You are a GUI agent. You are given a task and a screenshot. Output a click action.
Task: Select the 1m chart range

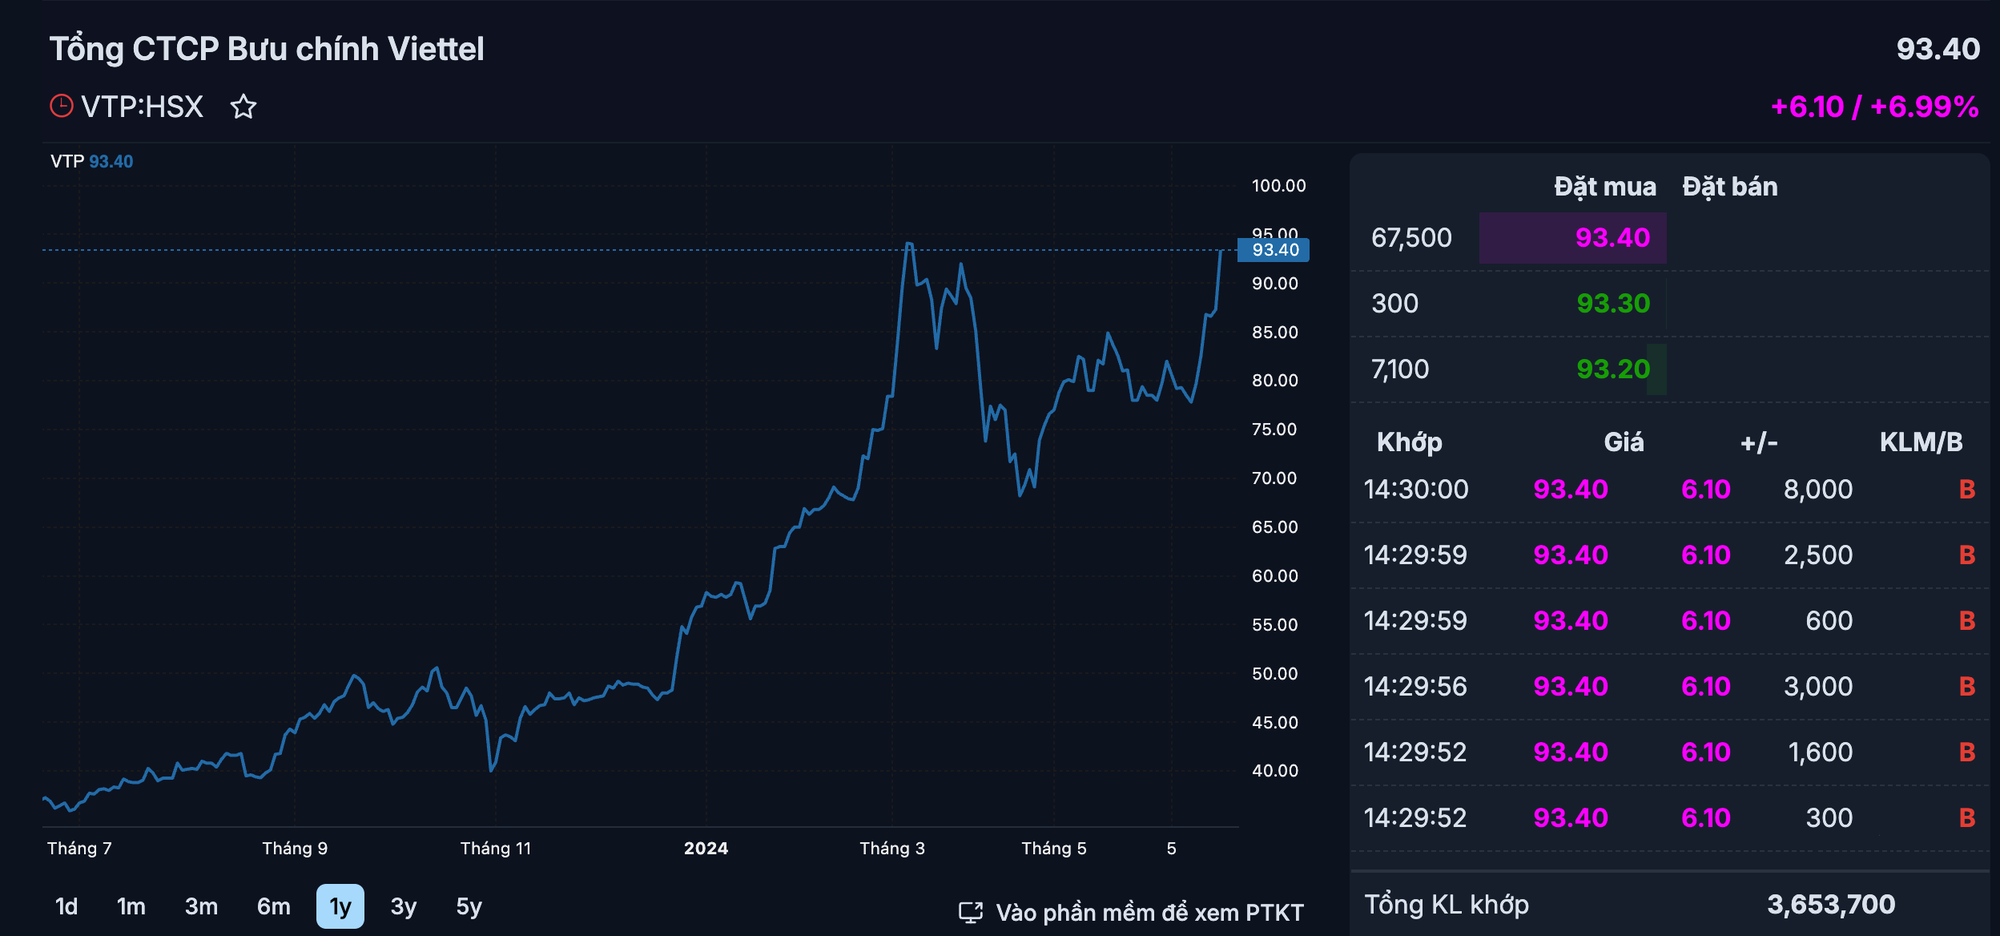pyautogui.click(x=131, y=906)
